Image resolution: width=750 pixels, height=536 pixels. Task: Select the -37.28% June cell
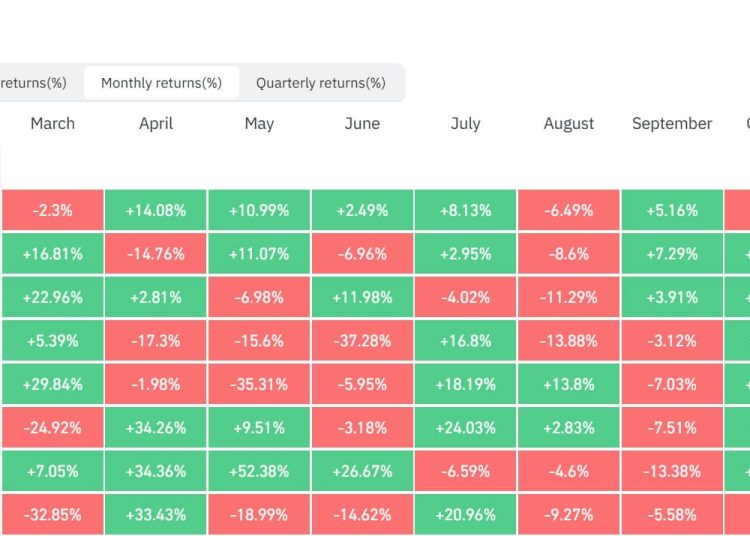(x=362, y=341)
